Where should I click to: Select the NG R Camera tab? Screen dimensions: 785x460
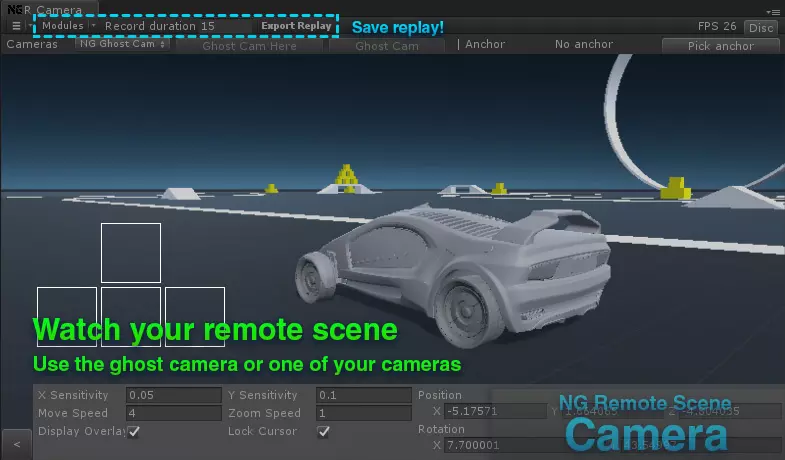click(49, 10)
